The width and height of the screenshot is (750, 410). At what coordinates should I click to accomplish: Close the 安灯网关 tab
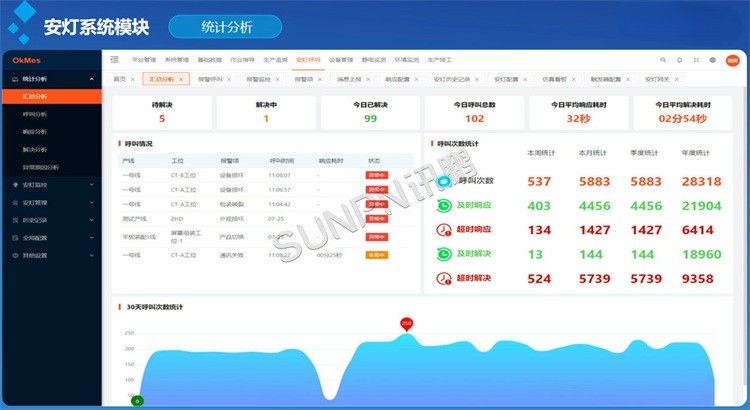click(676, 79)
